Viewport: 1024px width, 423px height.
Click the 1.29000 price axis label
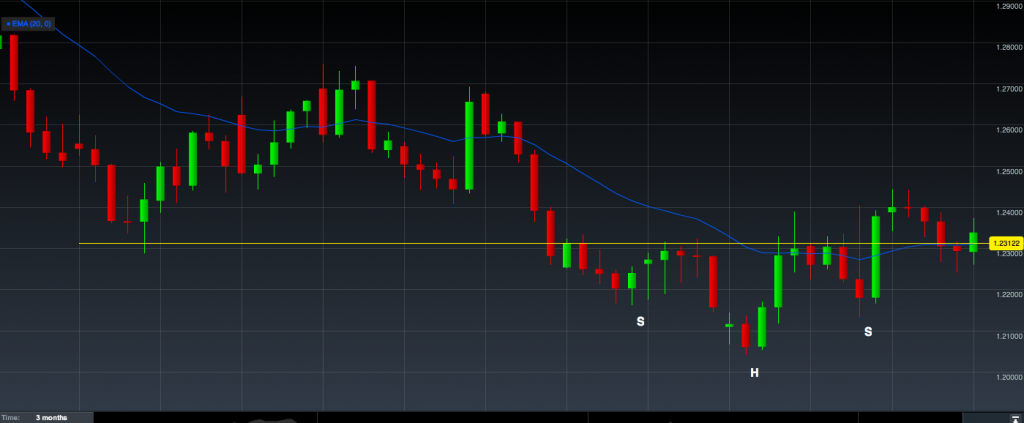pyautogui.click(x=1008, y=6)
